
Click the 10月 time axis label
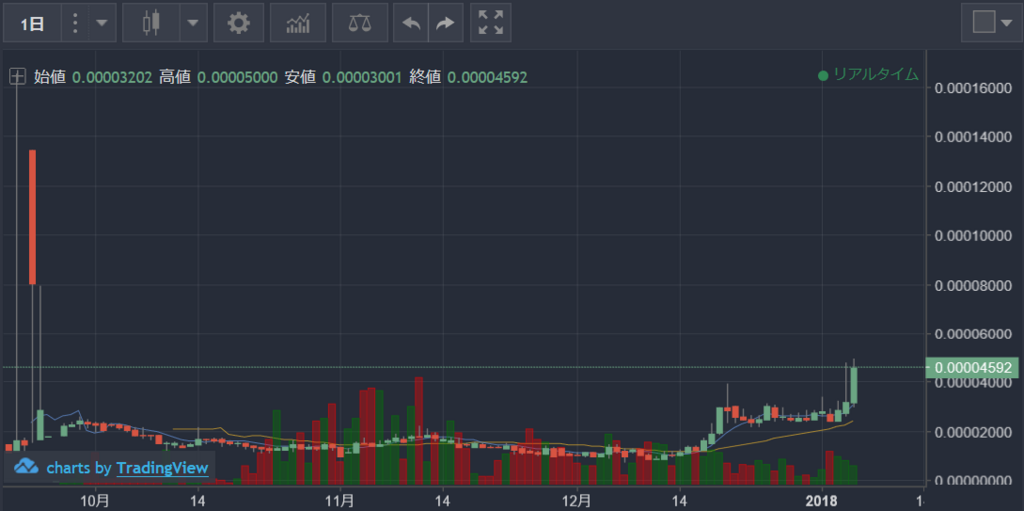(96, 501)
